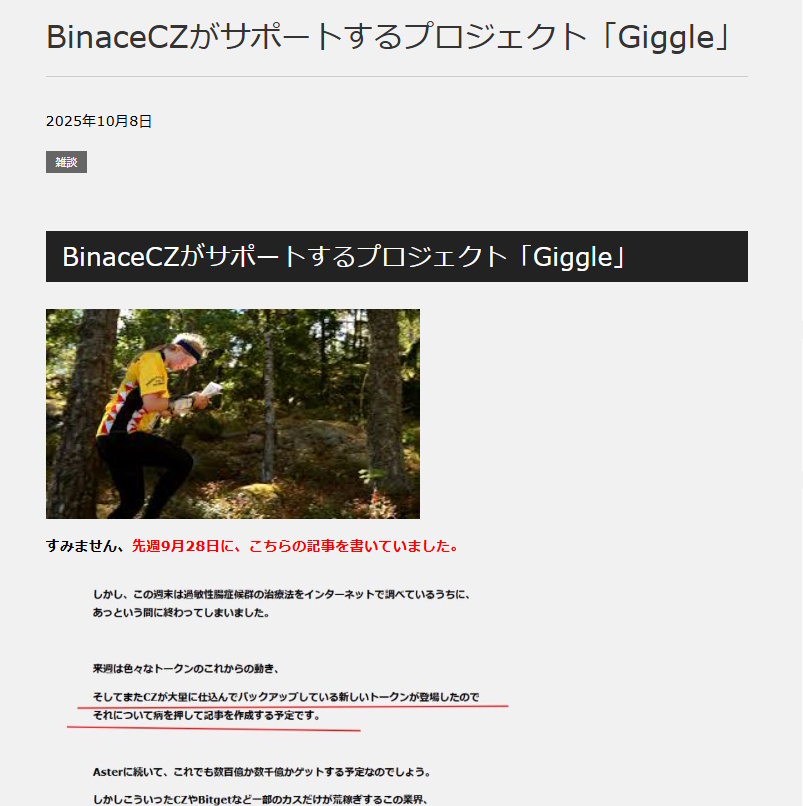
Task: Click the 雑談 category tag
Action: (x=66, y=162)
